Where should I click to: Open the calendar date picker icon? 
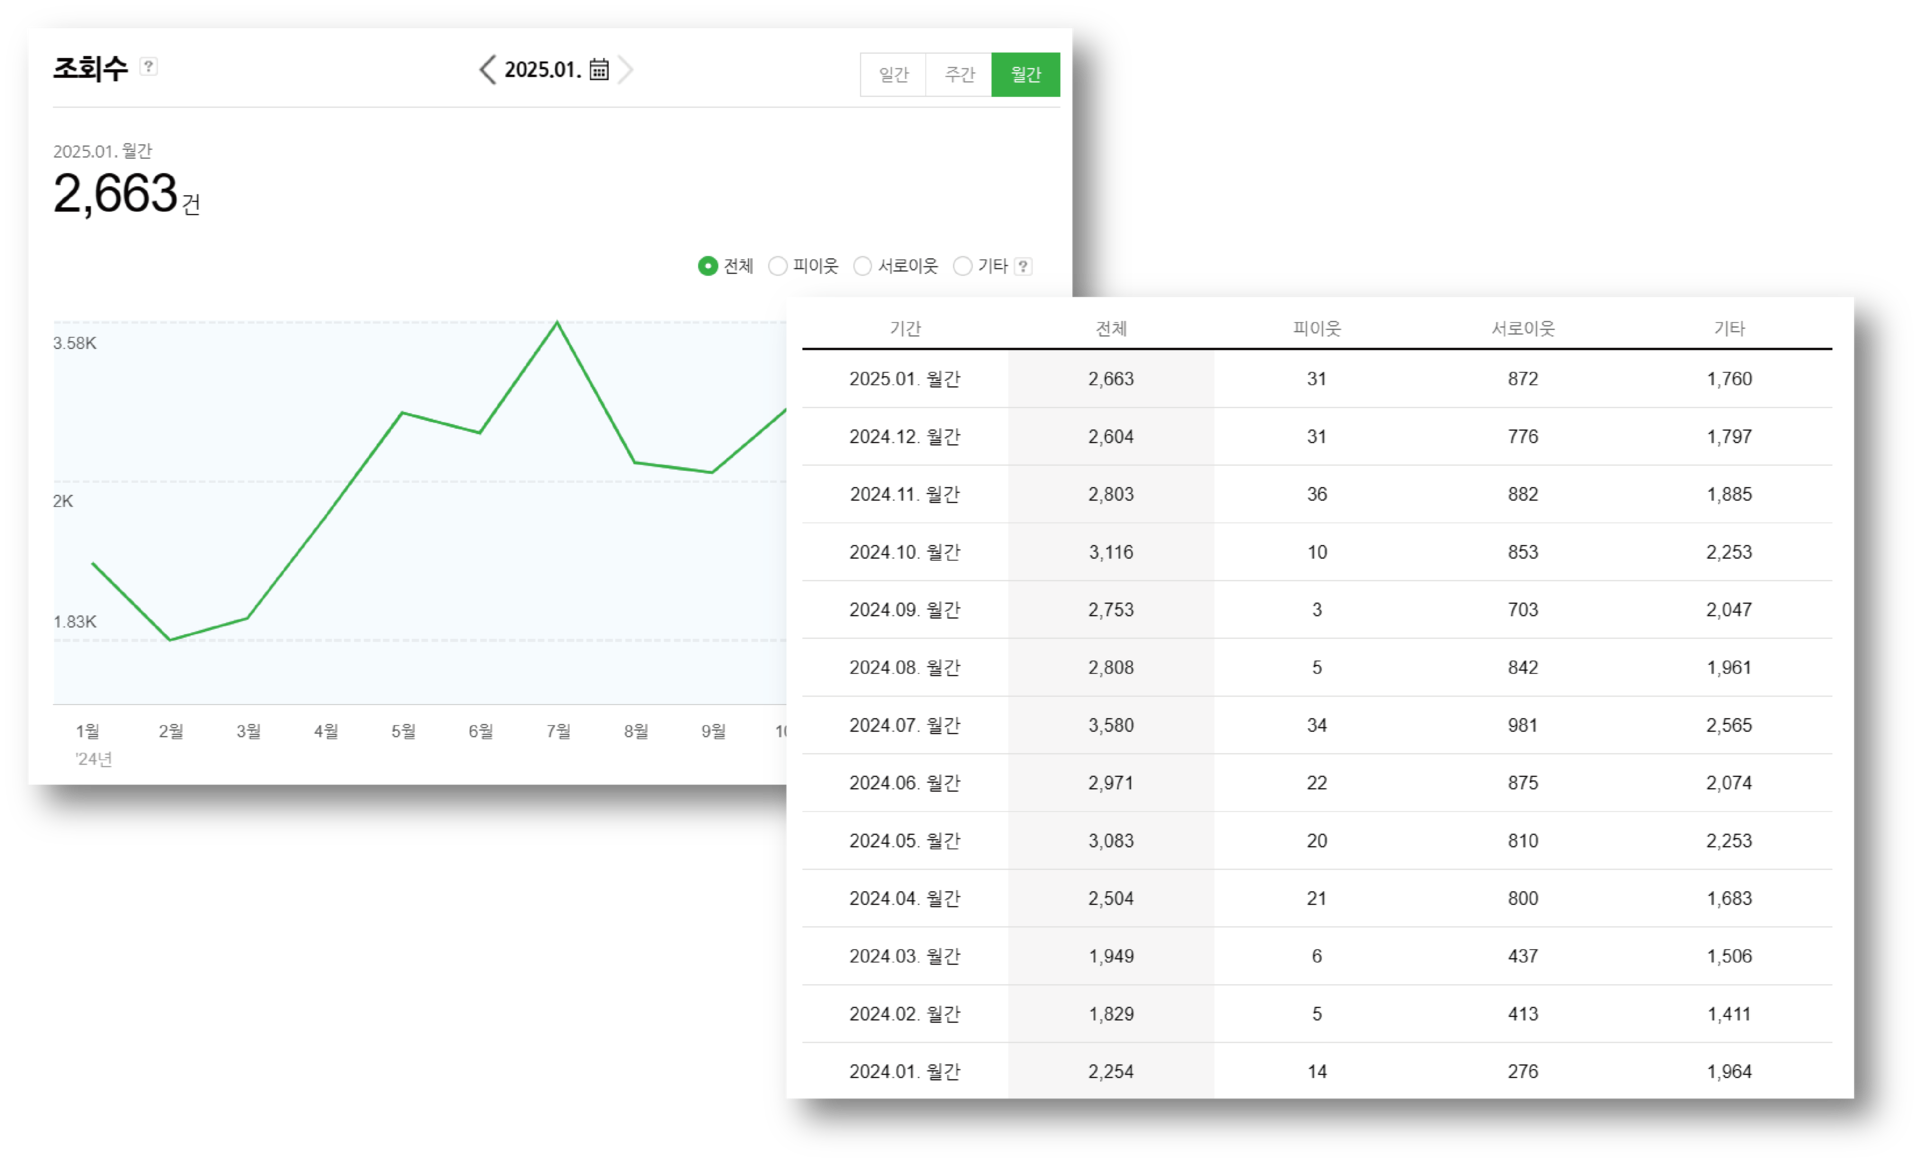tap(599, 69)
